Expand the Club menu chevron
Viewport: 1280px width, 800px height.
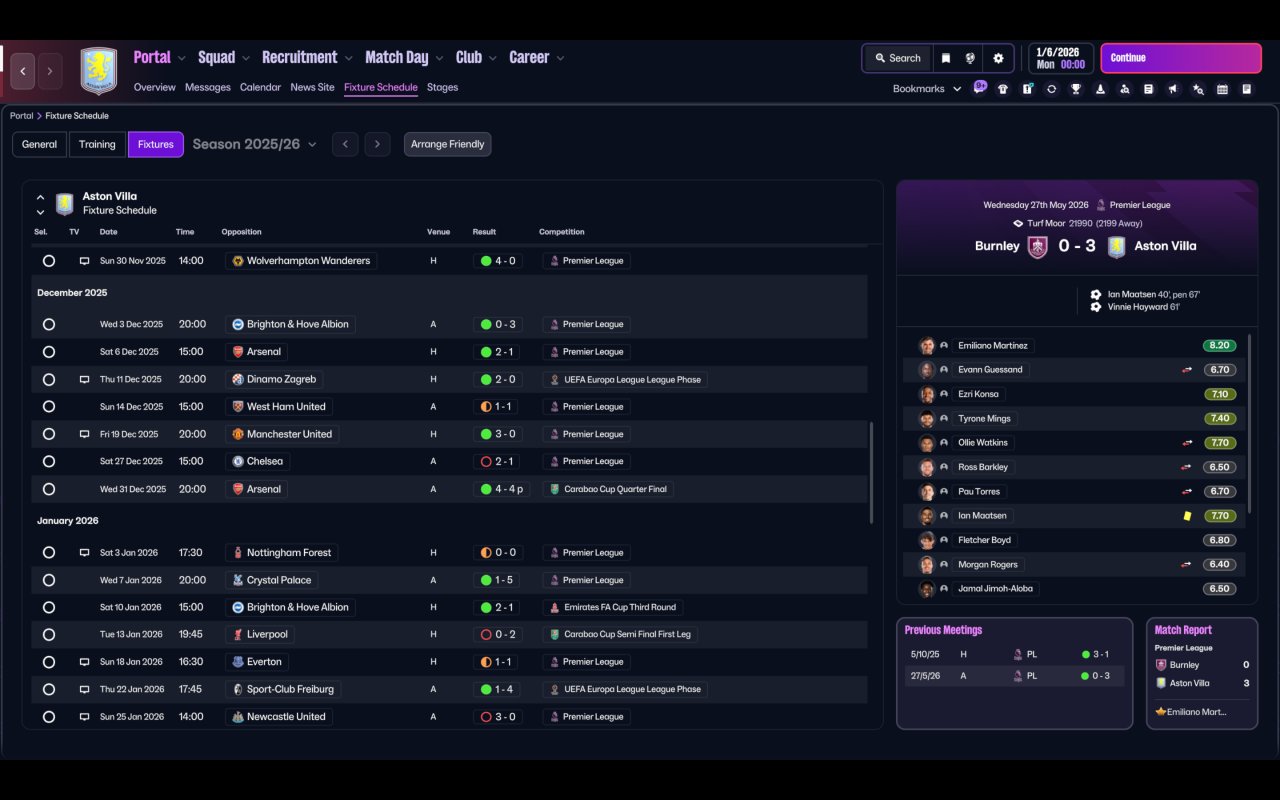(492, 59)
